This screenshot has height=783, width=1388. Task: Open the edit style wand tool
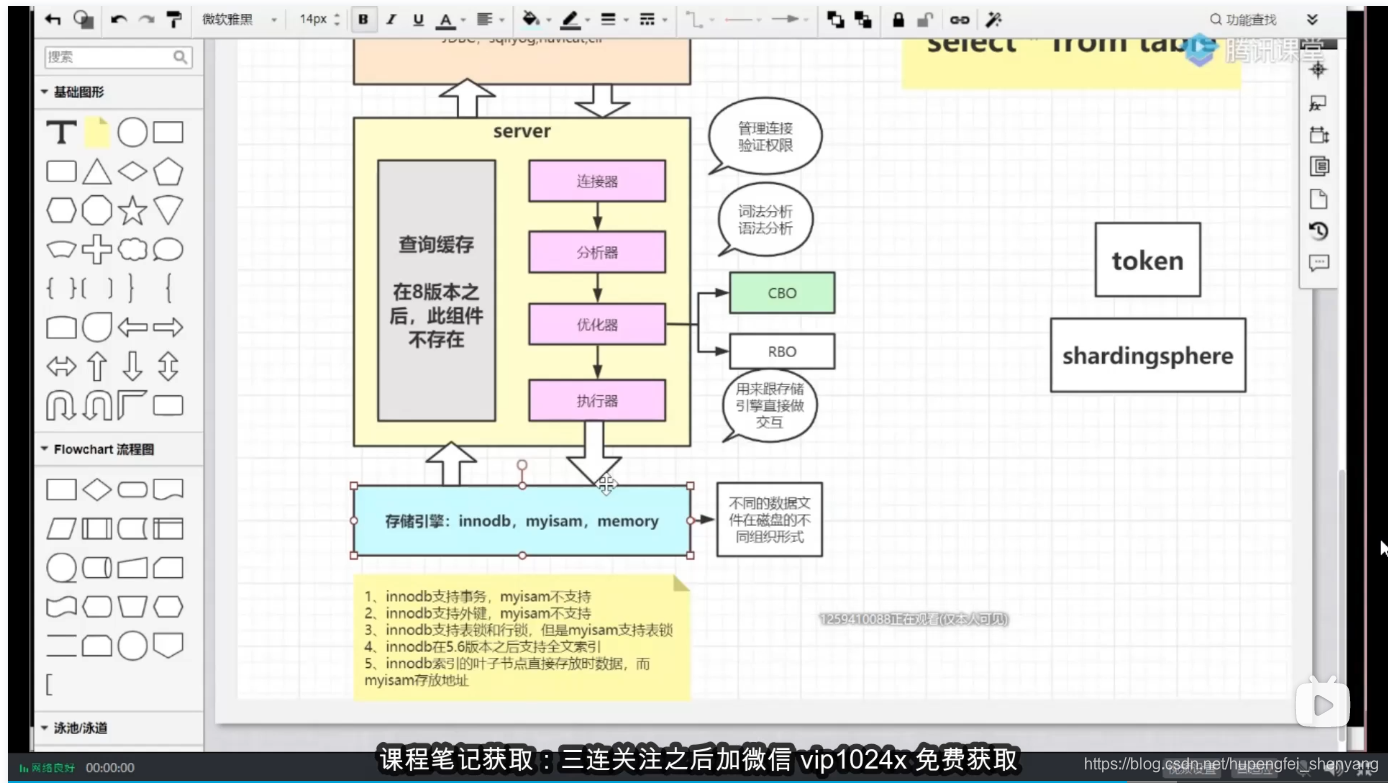(993, 19)
